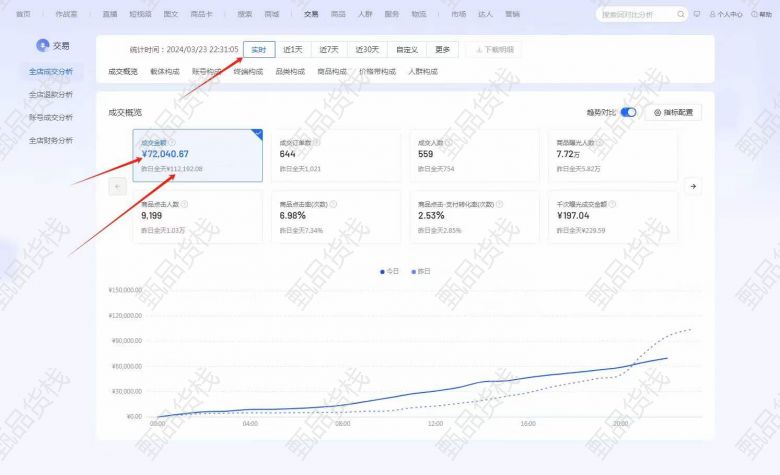
Task: Open 全店退款分析 in the sidebar
Action: click(x=51, y=95)
